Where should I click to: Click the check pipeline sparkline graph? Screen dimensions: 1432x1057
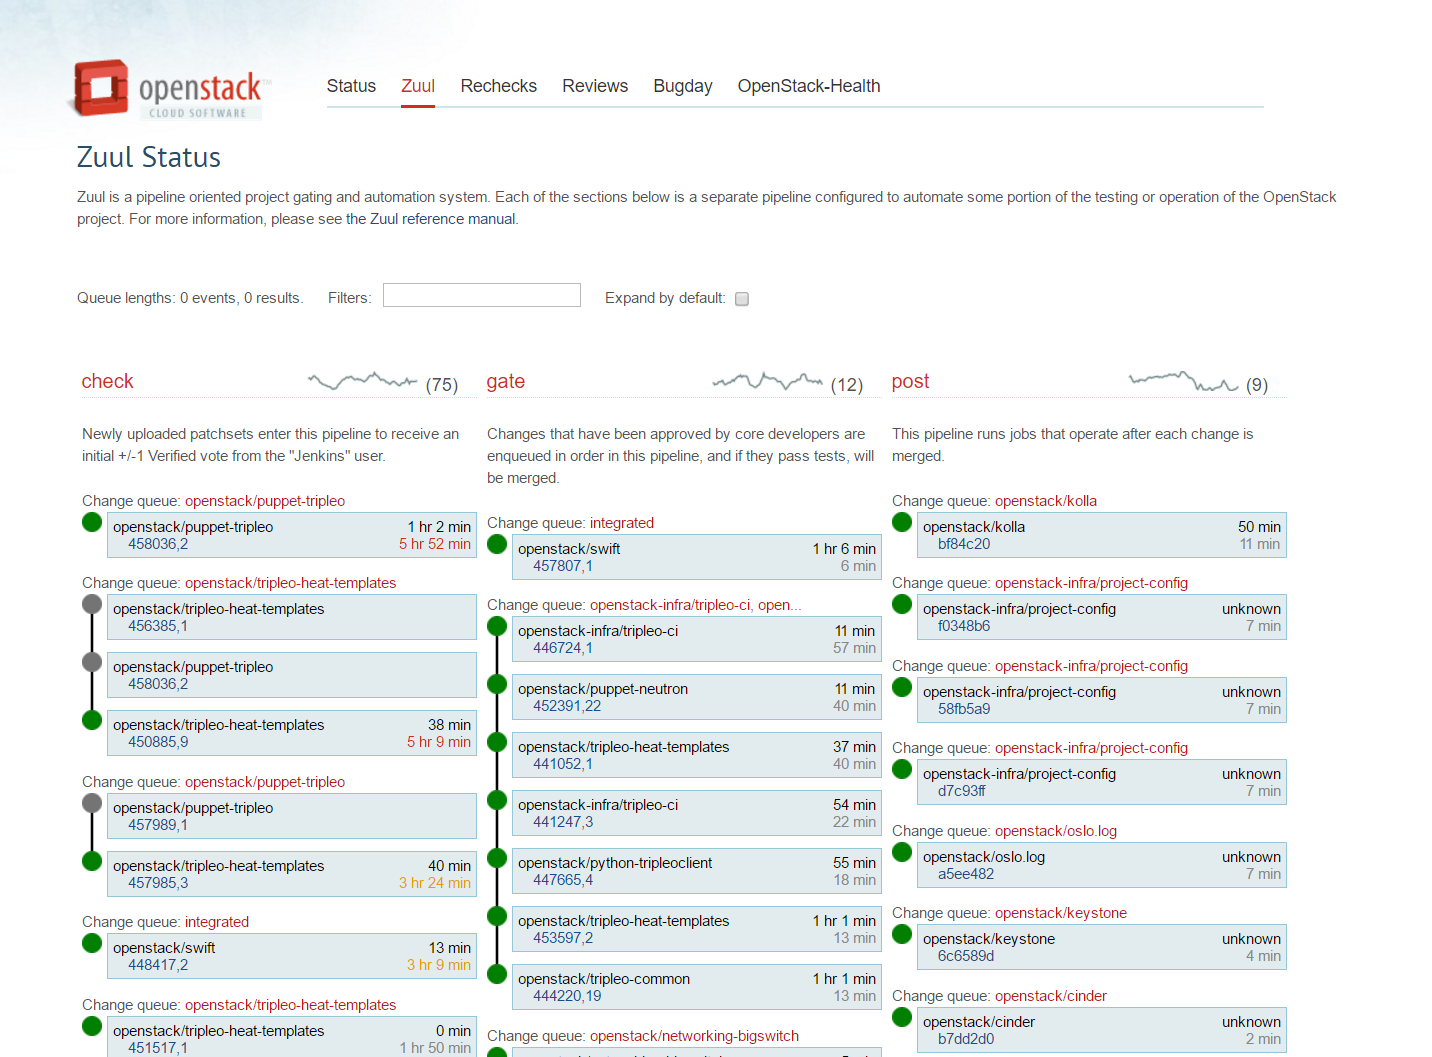[363, 381]
